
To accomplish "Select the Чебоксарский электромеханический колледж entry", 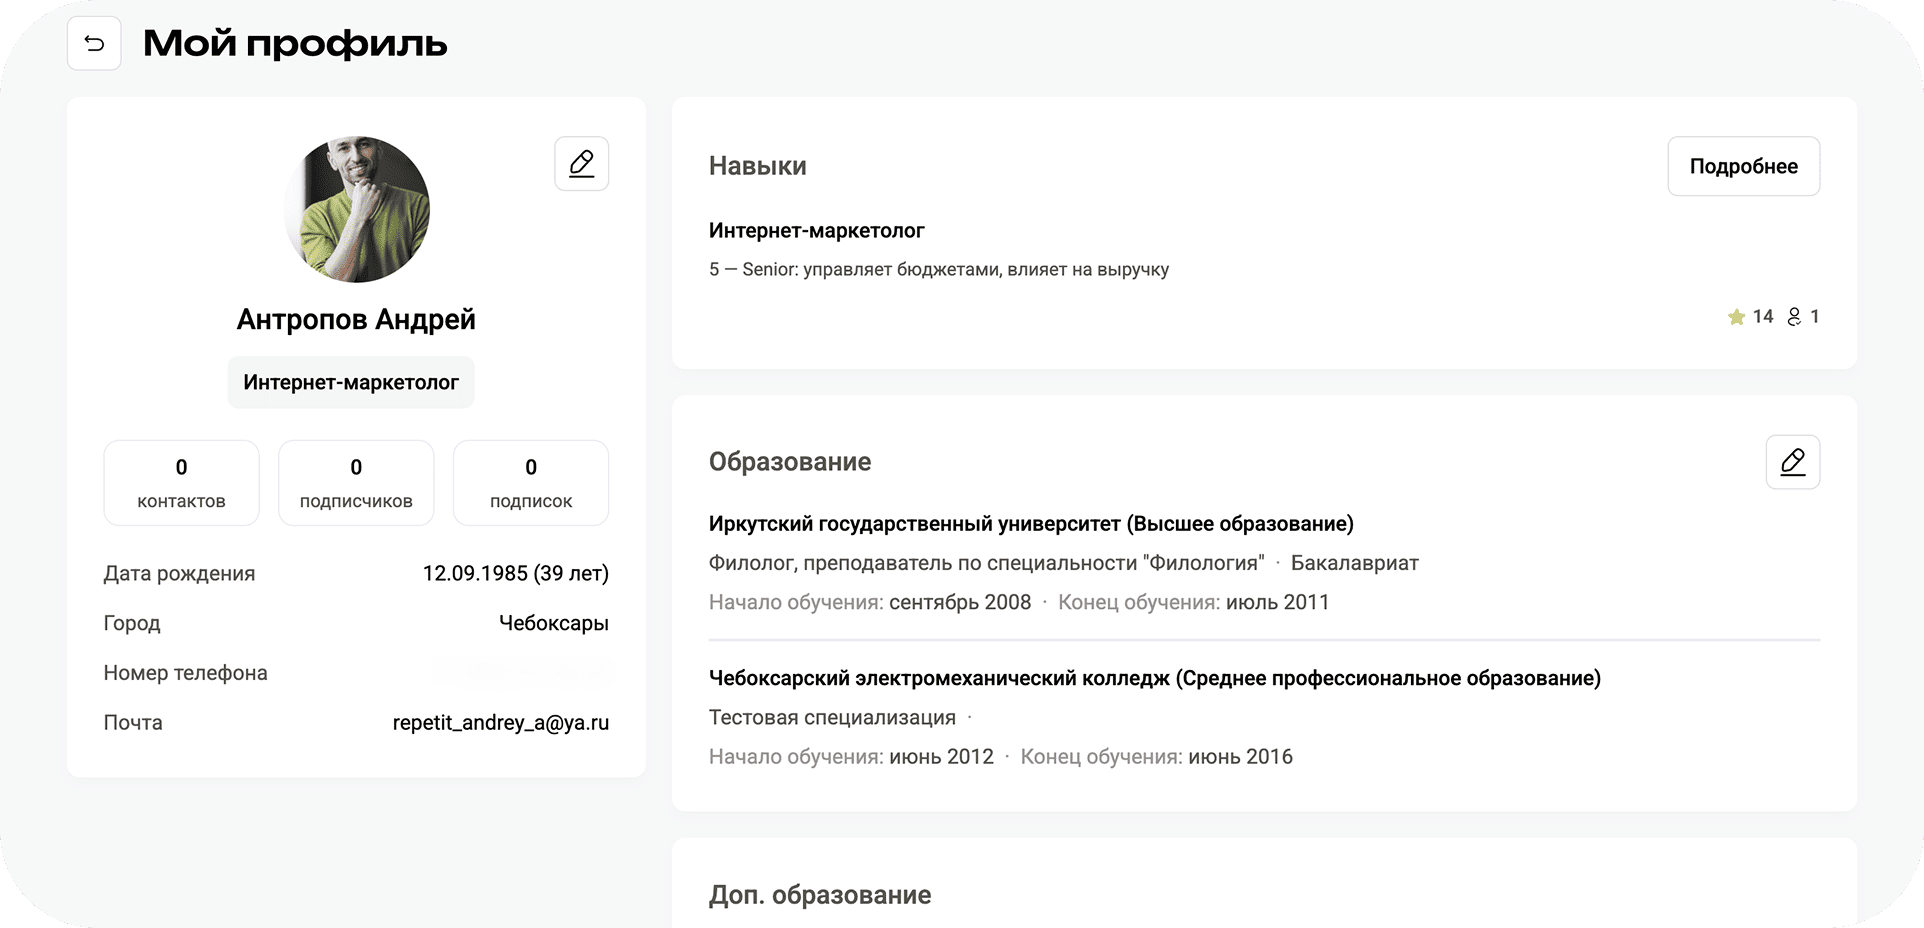I will 1154,677.
